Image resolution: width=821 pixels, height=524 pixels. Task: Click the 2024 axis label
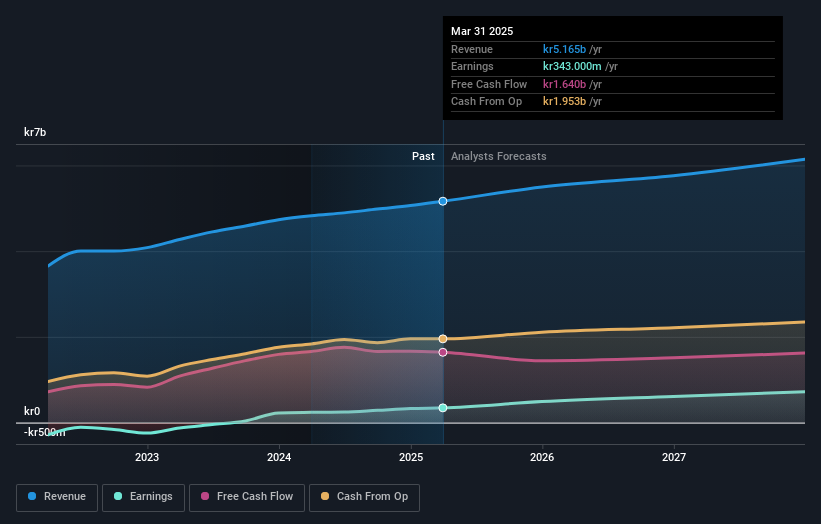pos(279,458)
